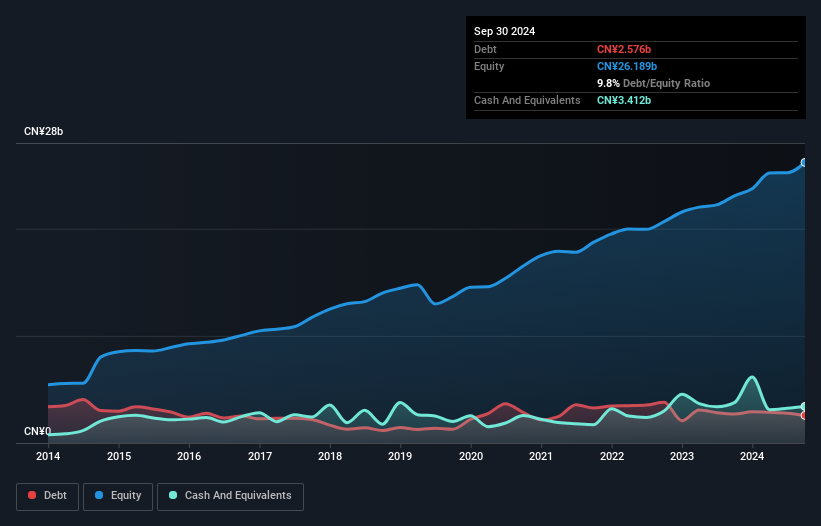This screenshot has height=526, width=821.
Task: Click the red Debt endpoint marker on chart
Action: [804, 415]
